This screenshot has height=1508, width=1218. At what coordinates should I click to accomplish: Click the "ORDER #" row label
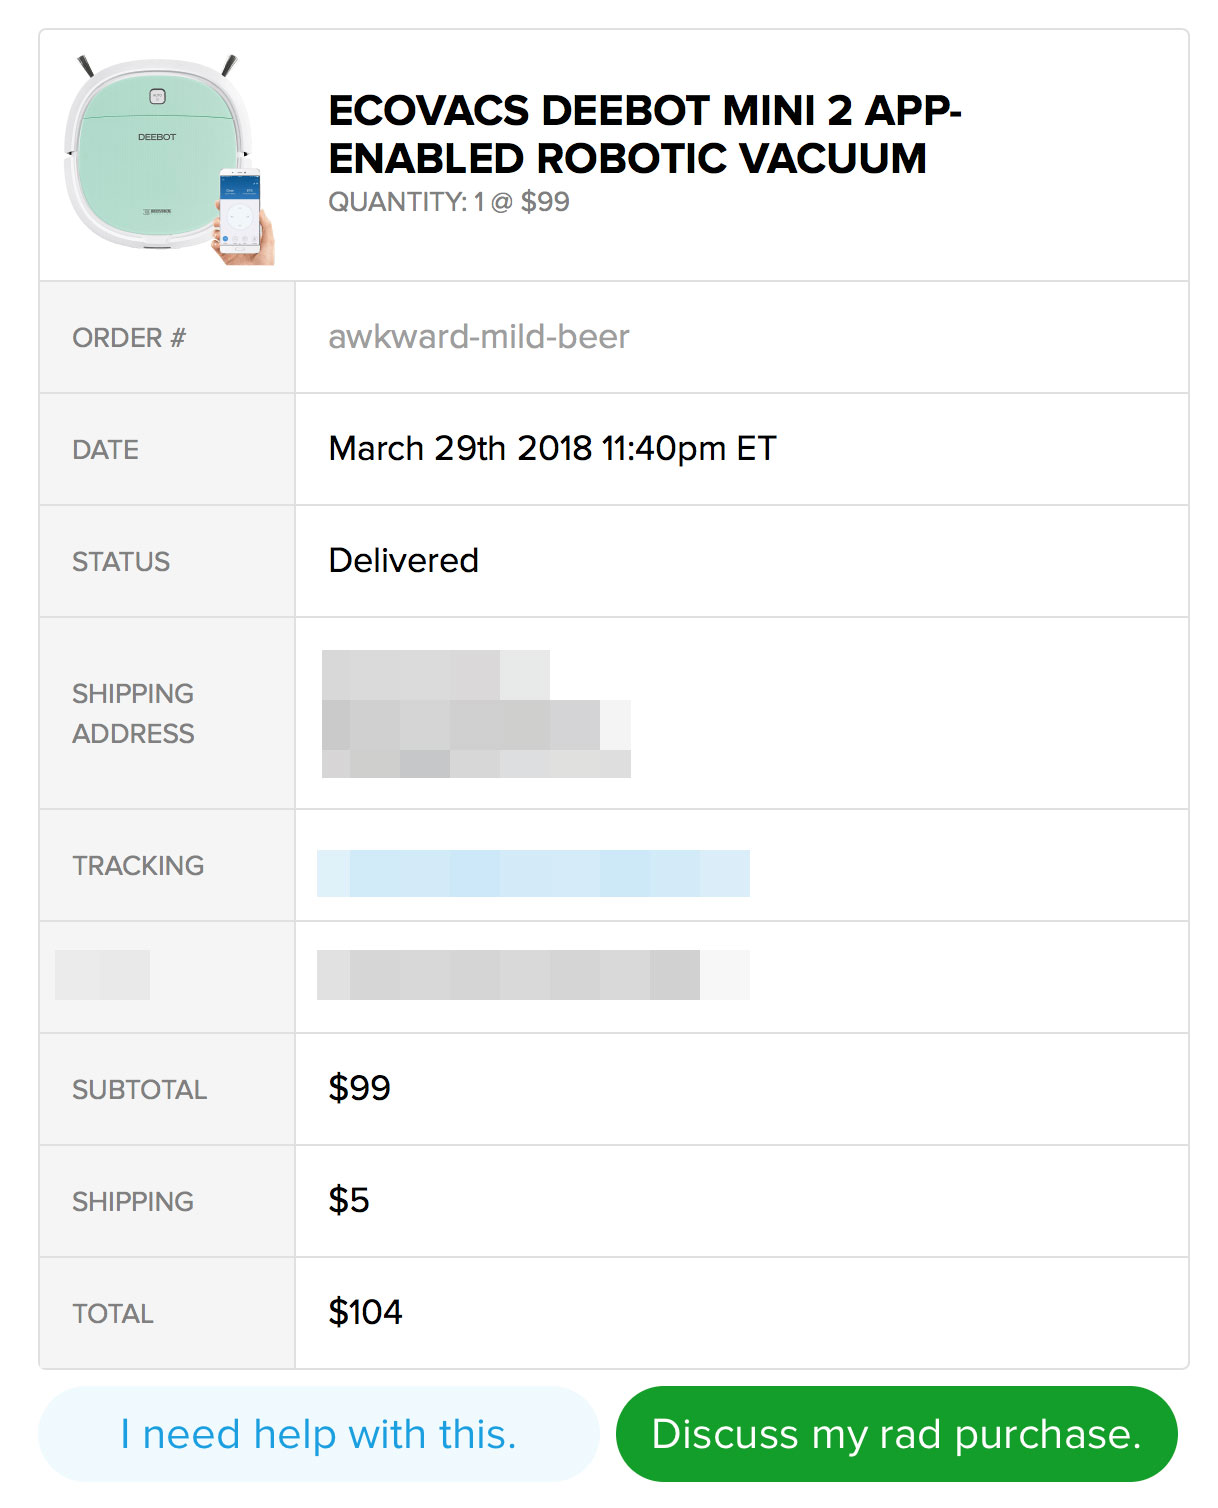pyautogui.click(x=129, y=338)
